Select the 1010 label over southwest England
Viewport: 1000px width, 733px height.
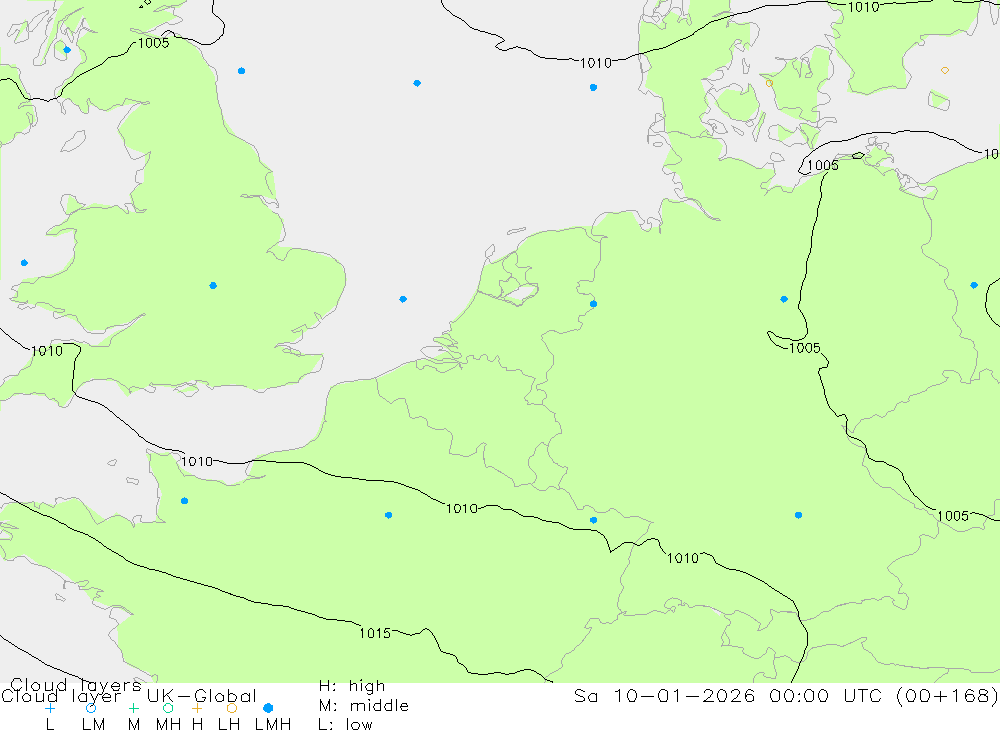pyautogui.click(x=47, y=350)
